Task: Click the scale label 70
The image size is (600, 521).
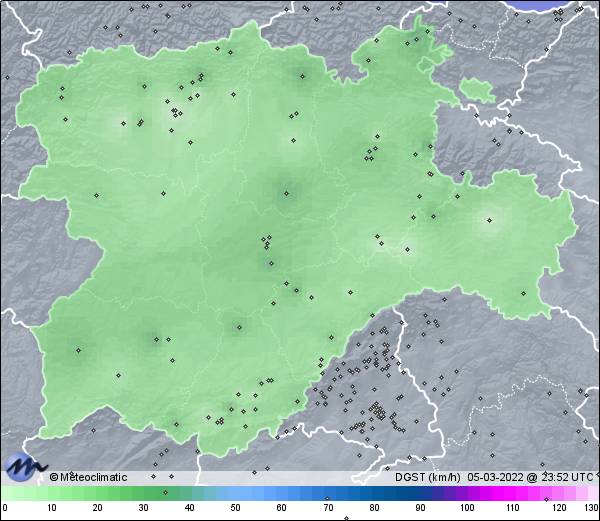Action: 328,508
